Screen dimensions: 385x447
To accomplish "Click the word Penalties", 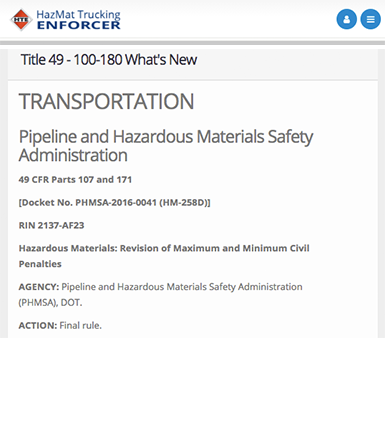I will click(x=40, y=264).
